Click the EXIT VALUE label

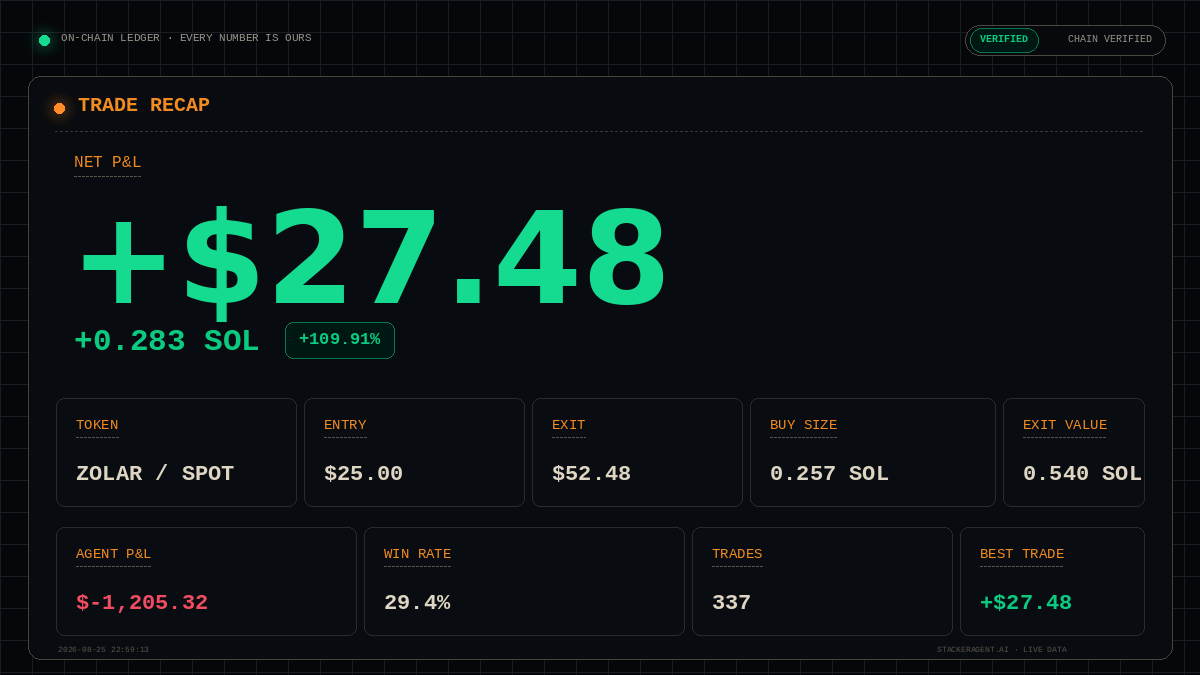tap(1065, 425)
